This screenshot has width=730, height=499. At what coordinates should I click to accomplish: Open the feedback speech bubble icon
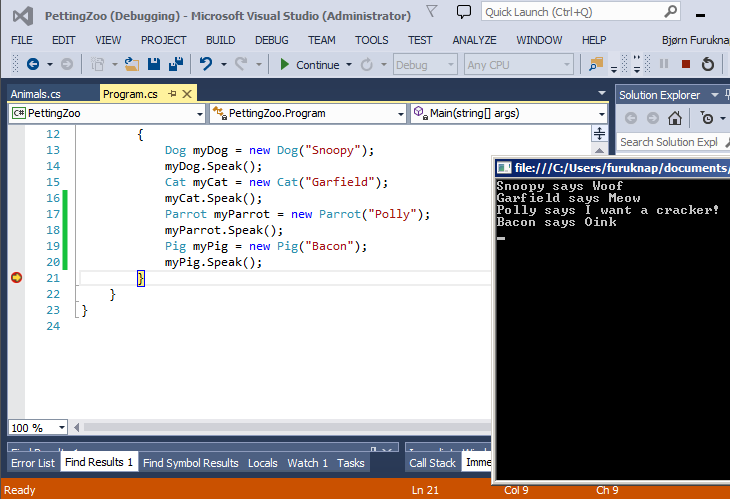pyautogui.click(x=463, y=12)
